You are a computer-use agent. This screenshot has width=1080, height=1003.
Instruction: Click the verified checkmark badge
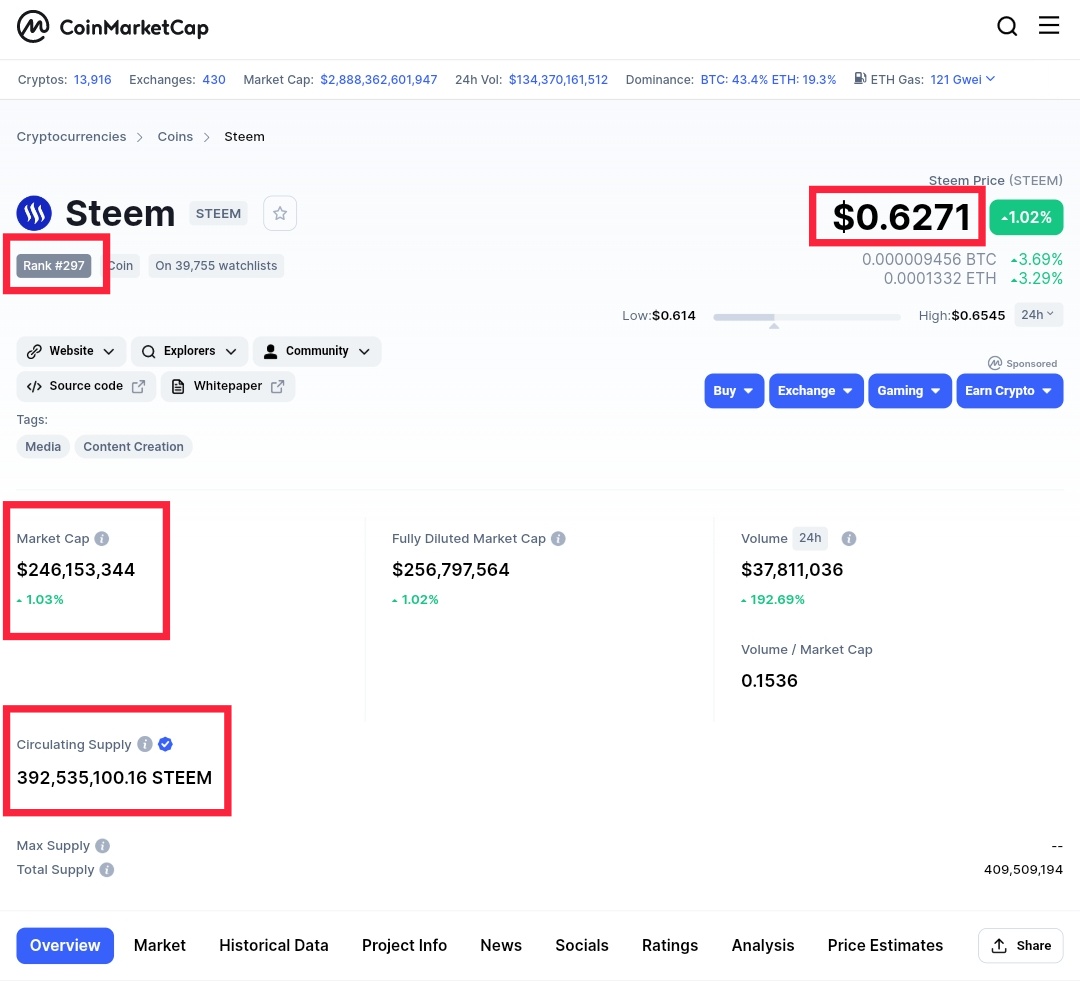(165, 744)
